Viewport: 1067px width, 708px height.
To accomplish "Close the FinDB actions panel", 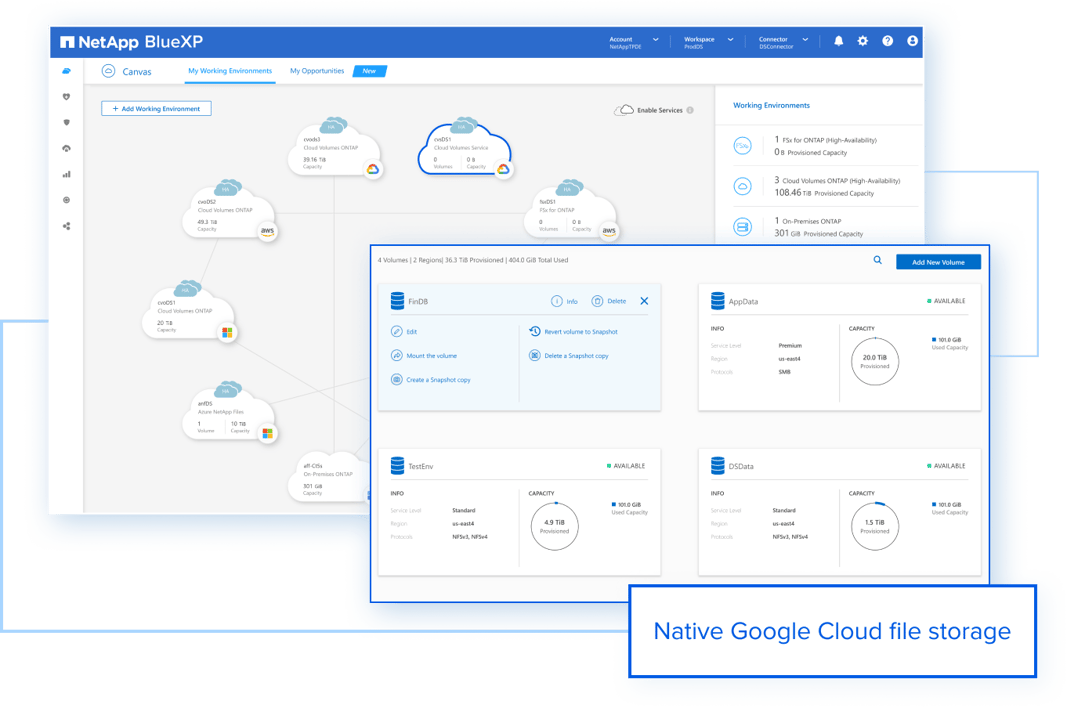I will [644, 301].
